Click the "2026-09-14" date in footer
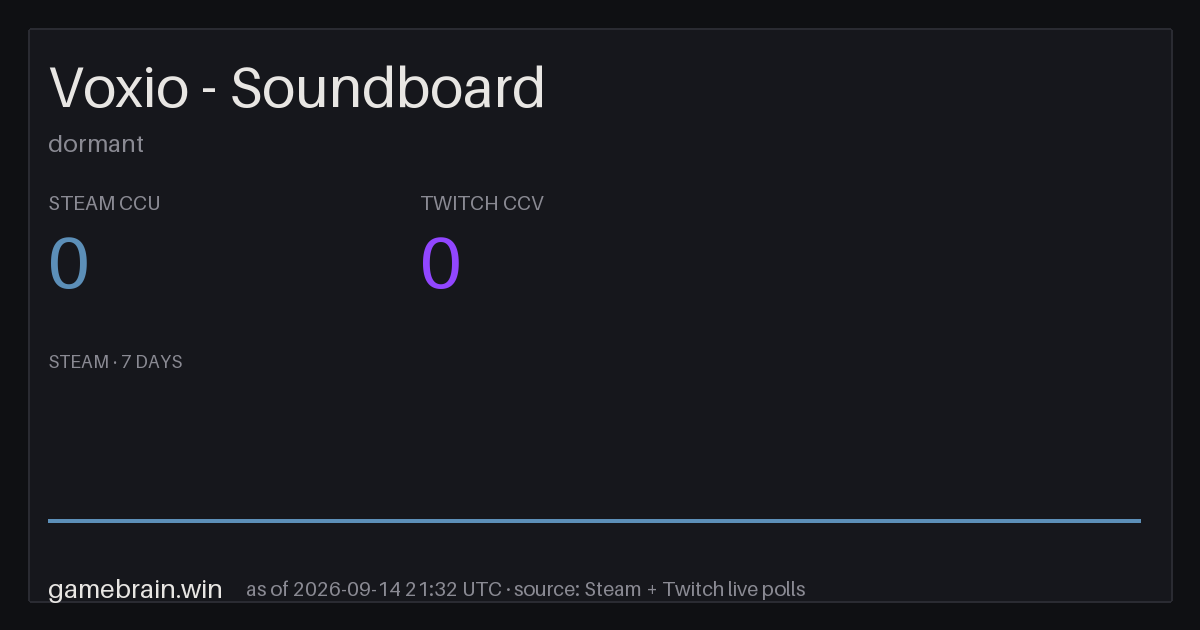Viewport: 1200px width, 630px height. [x=346, y=589]
